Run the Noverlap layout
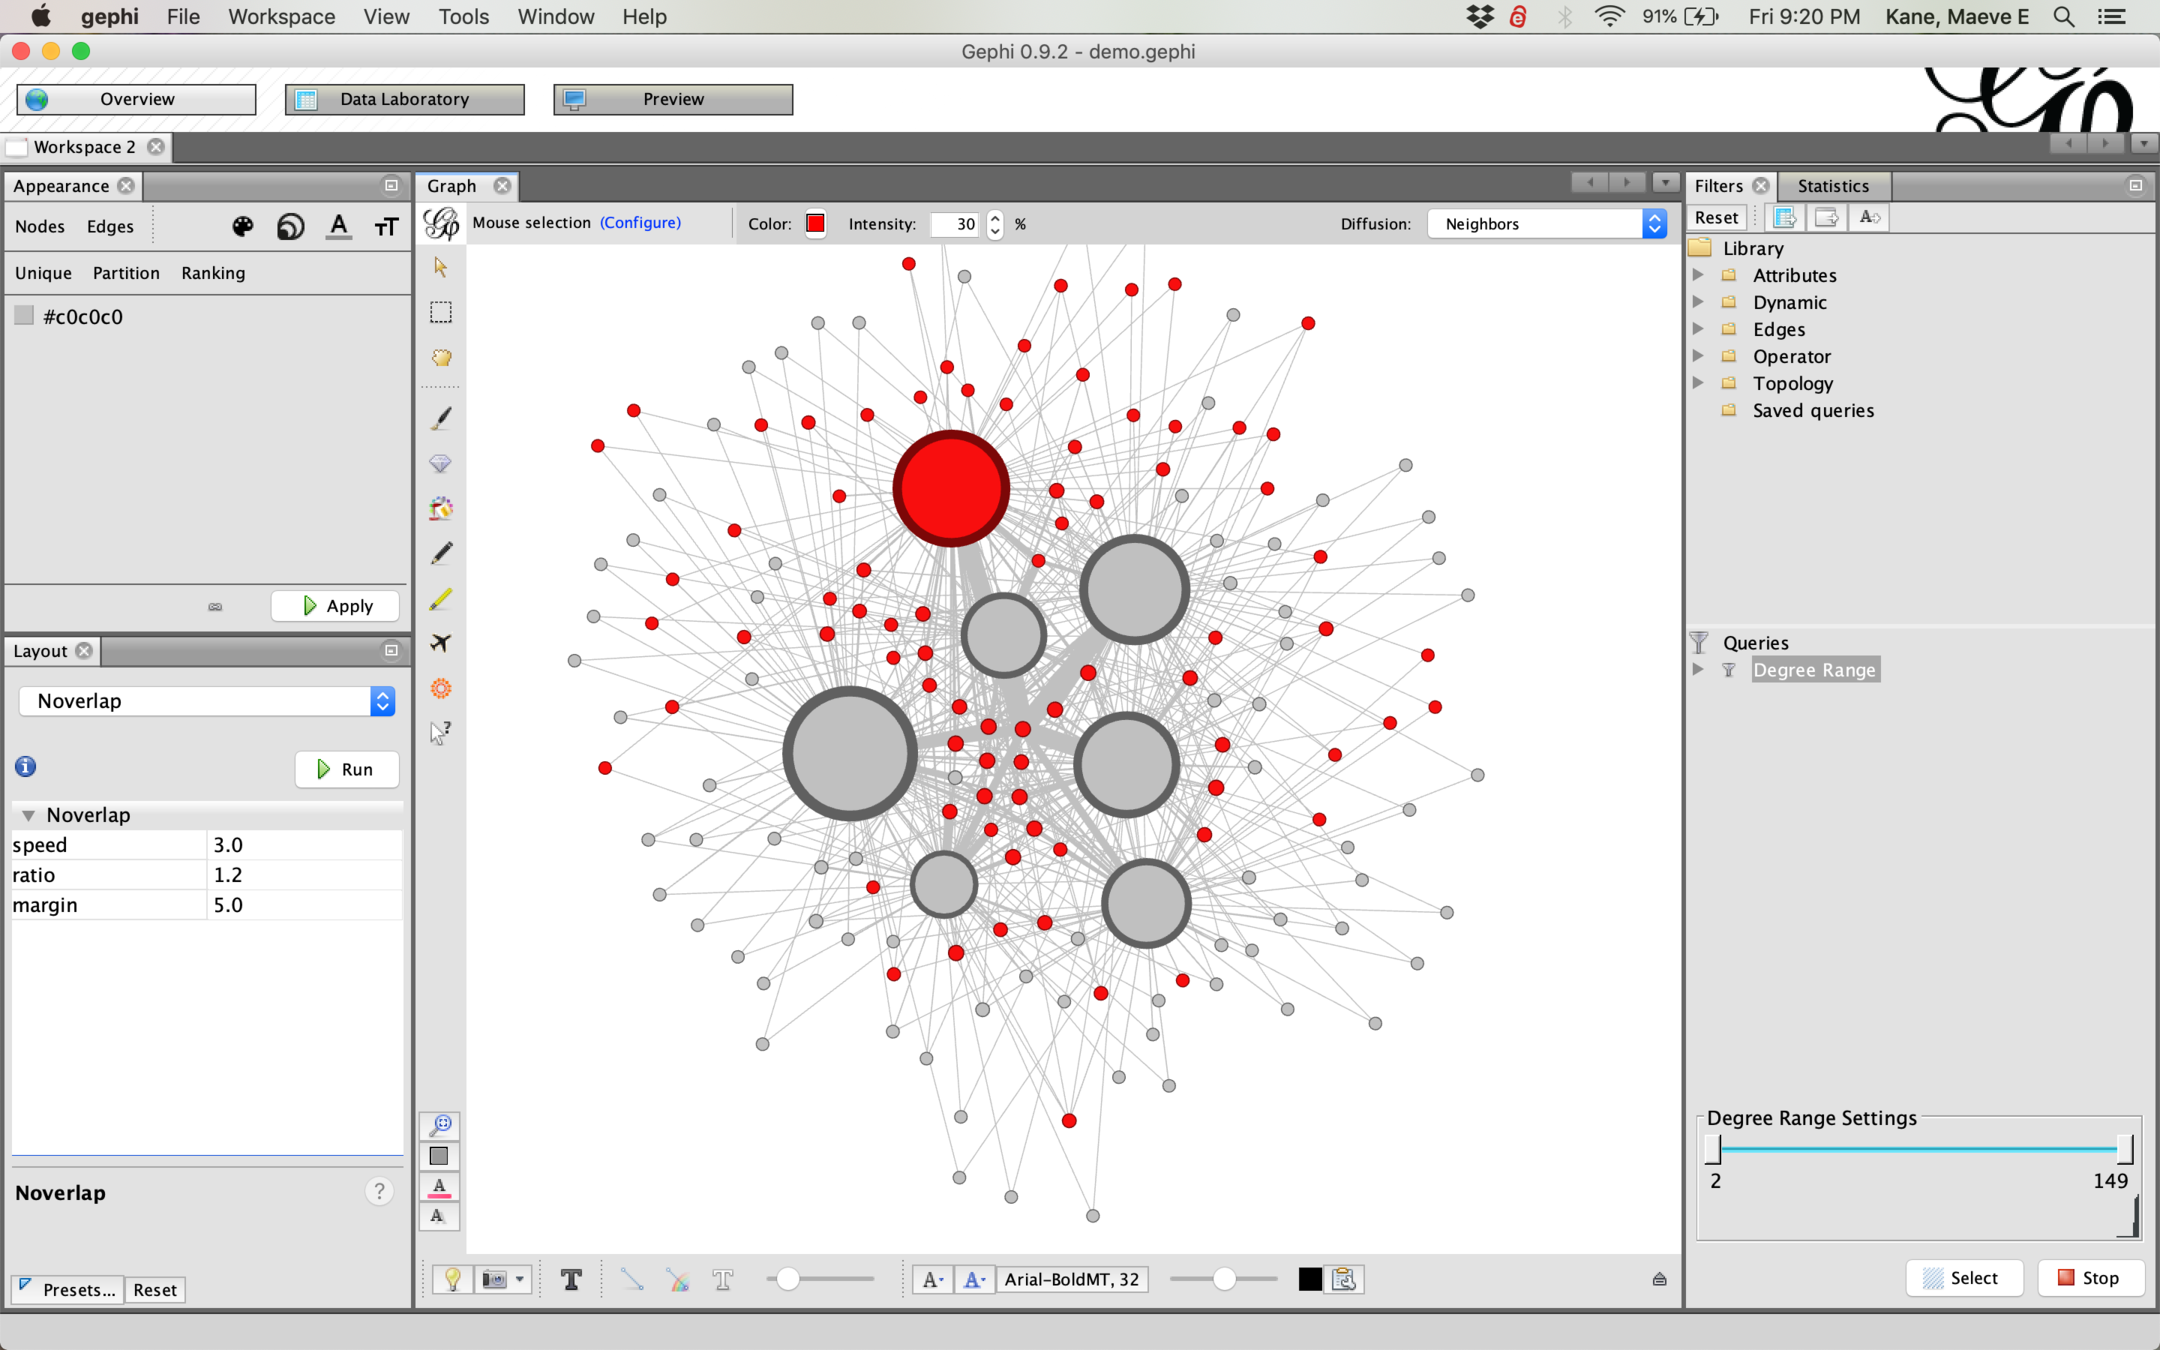 pos(346,769)
